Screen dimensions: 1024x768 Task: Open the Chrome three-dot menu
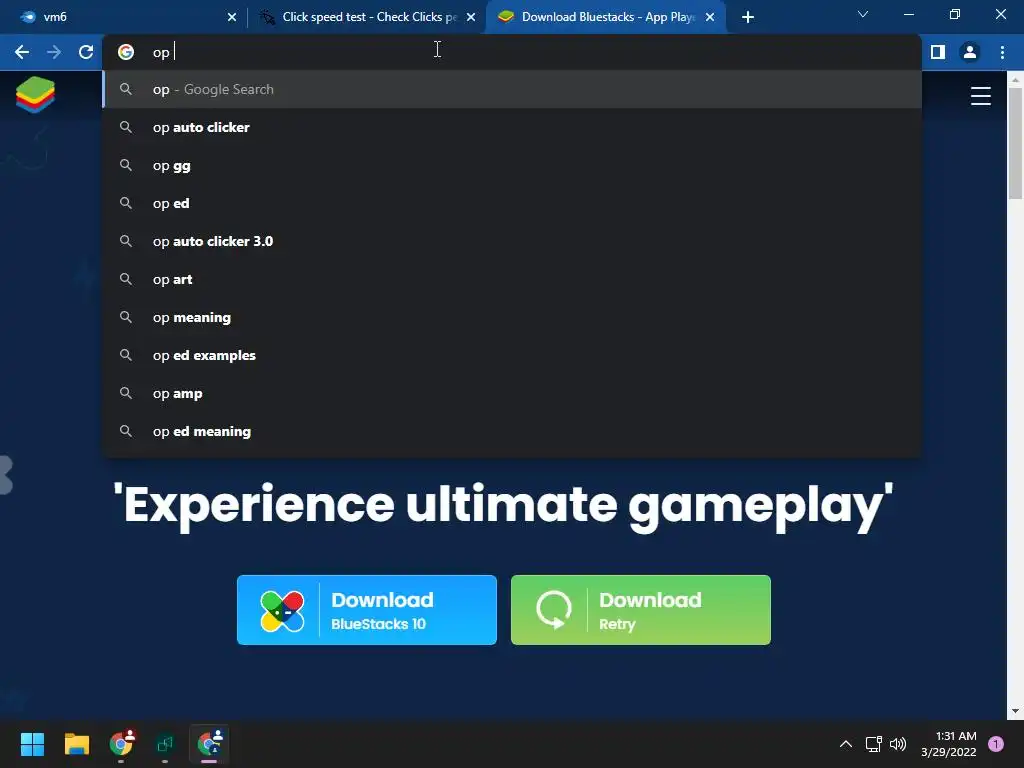coord(1002,52)
